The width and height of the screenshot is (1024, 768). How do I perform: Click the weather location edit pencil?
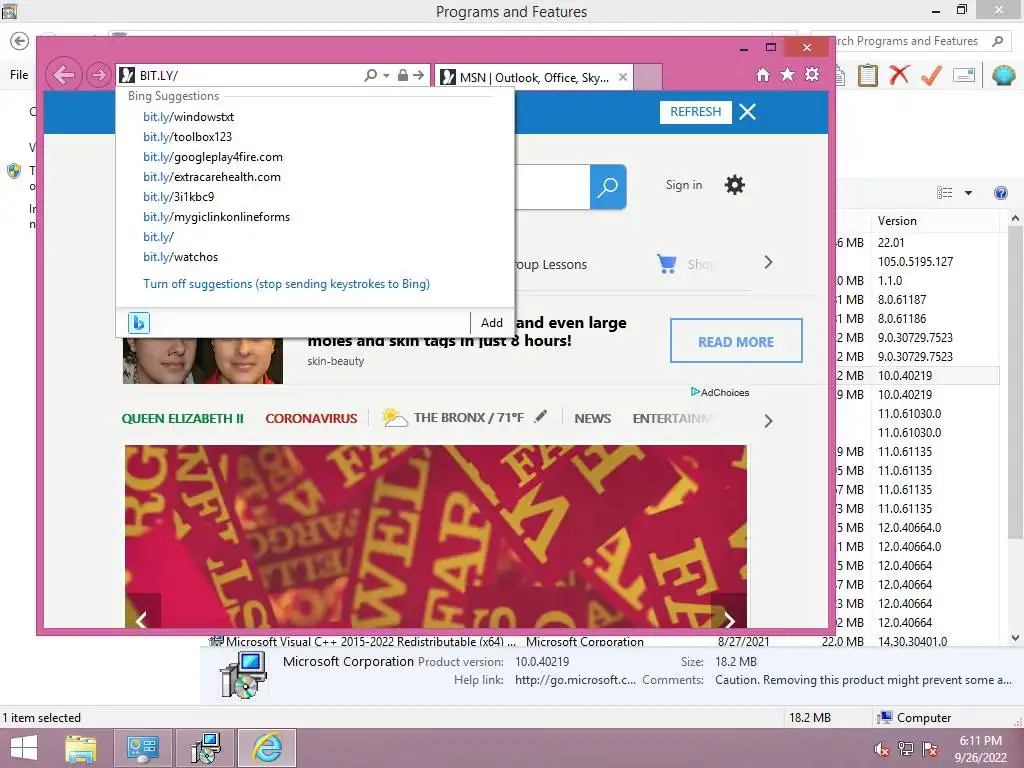540,417
